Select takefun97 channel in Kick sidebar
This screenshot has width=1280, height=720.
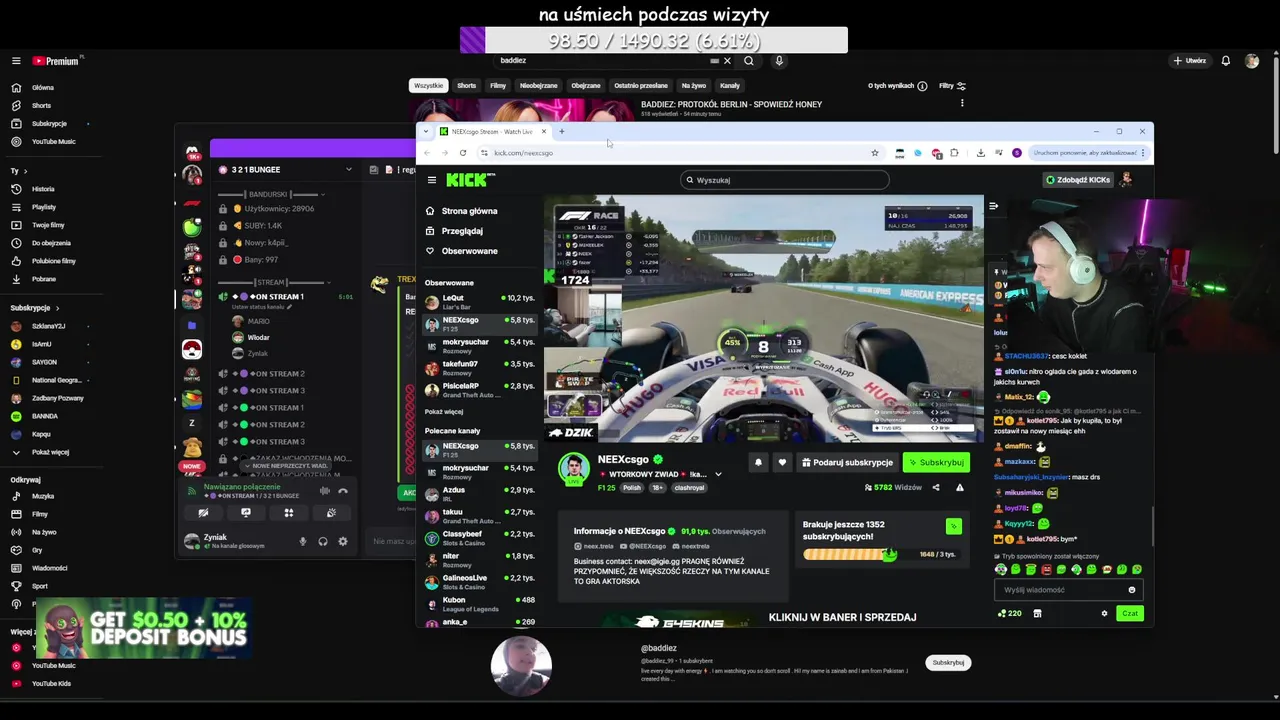480,367
